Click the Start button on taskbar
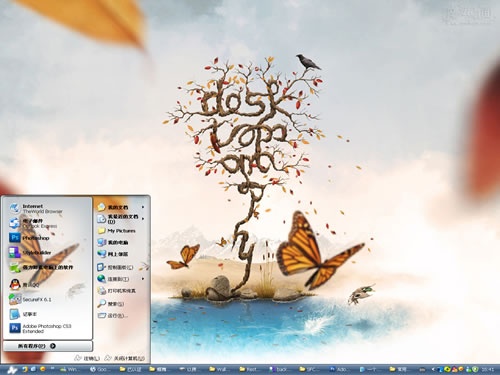The width and height of the screenshot is (500, 375). (11, 370)
